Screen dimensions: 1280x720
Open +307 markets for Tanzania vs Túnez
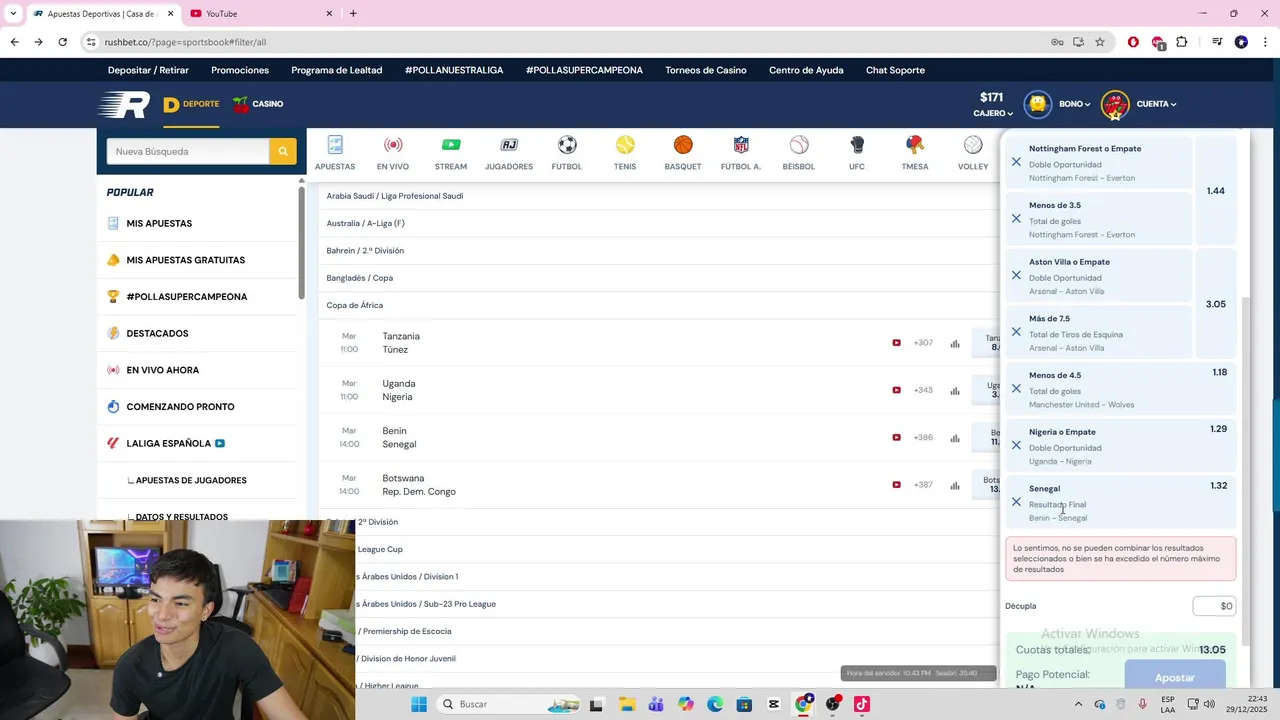[923, 343]
